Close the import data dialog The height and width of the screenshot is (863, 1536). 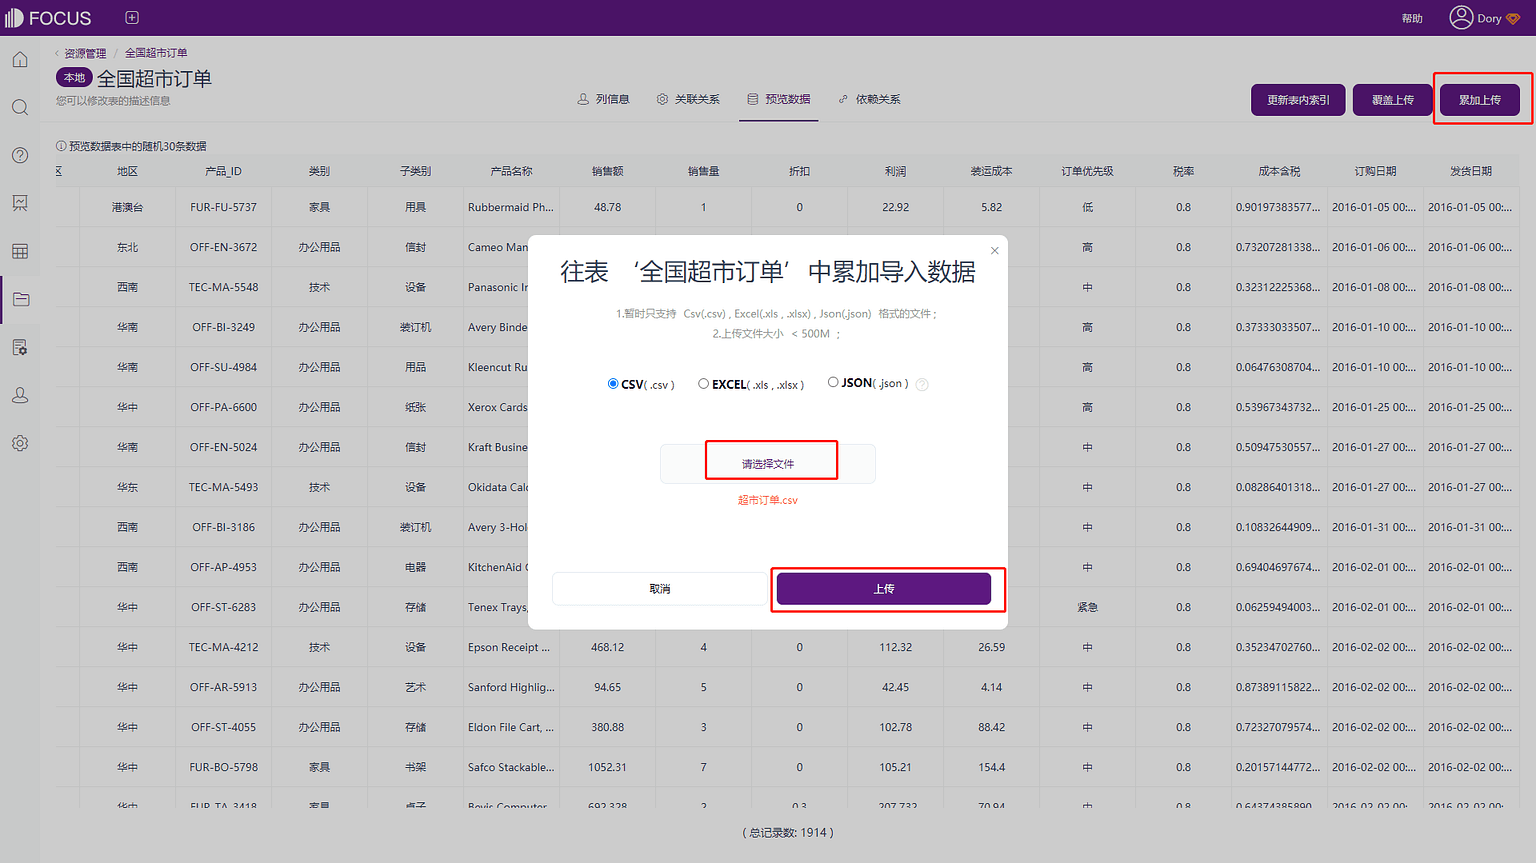[995, 251]
